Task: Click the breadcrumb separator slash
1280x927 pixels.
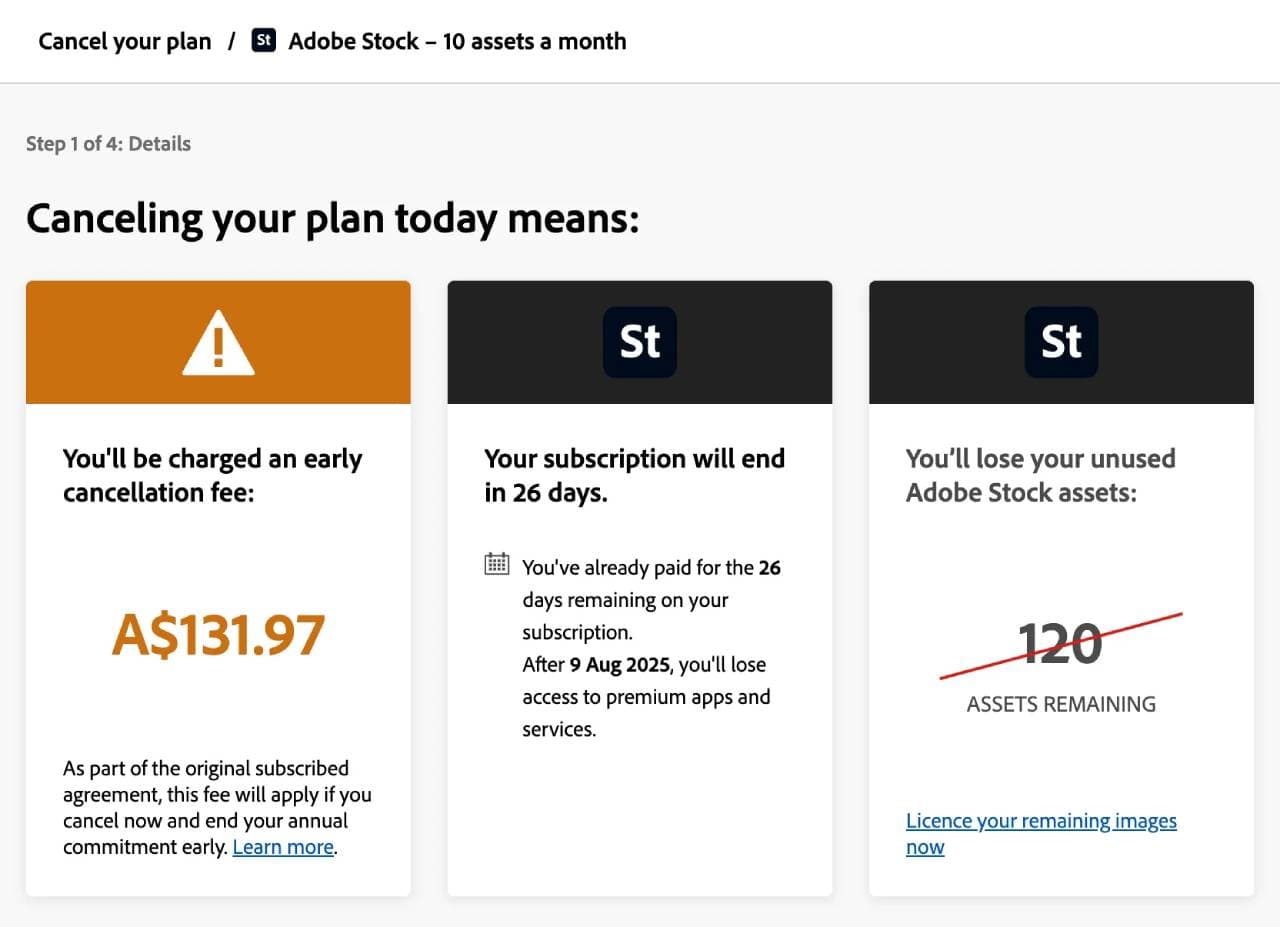Action: [x=232, y=41]
